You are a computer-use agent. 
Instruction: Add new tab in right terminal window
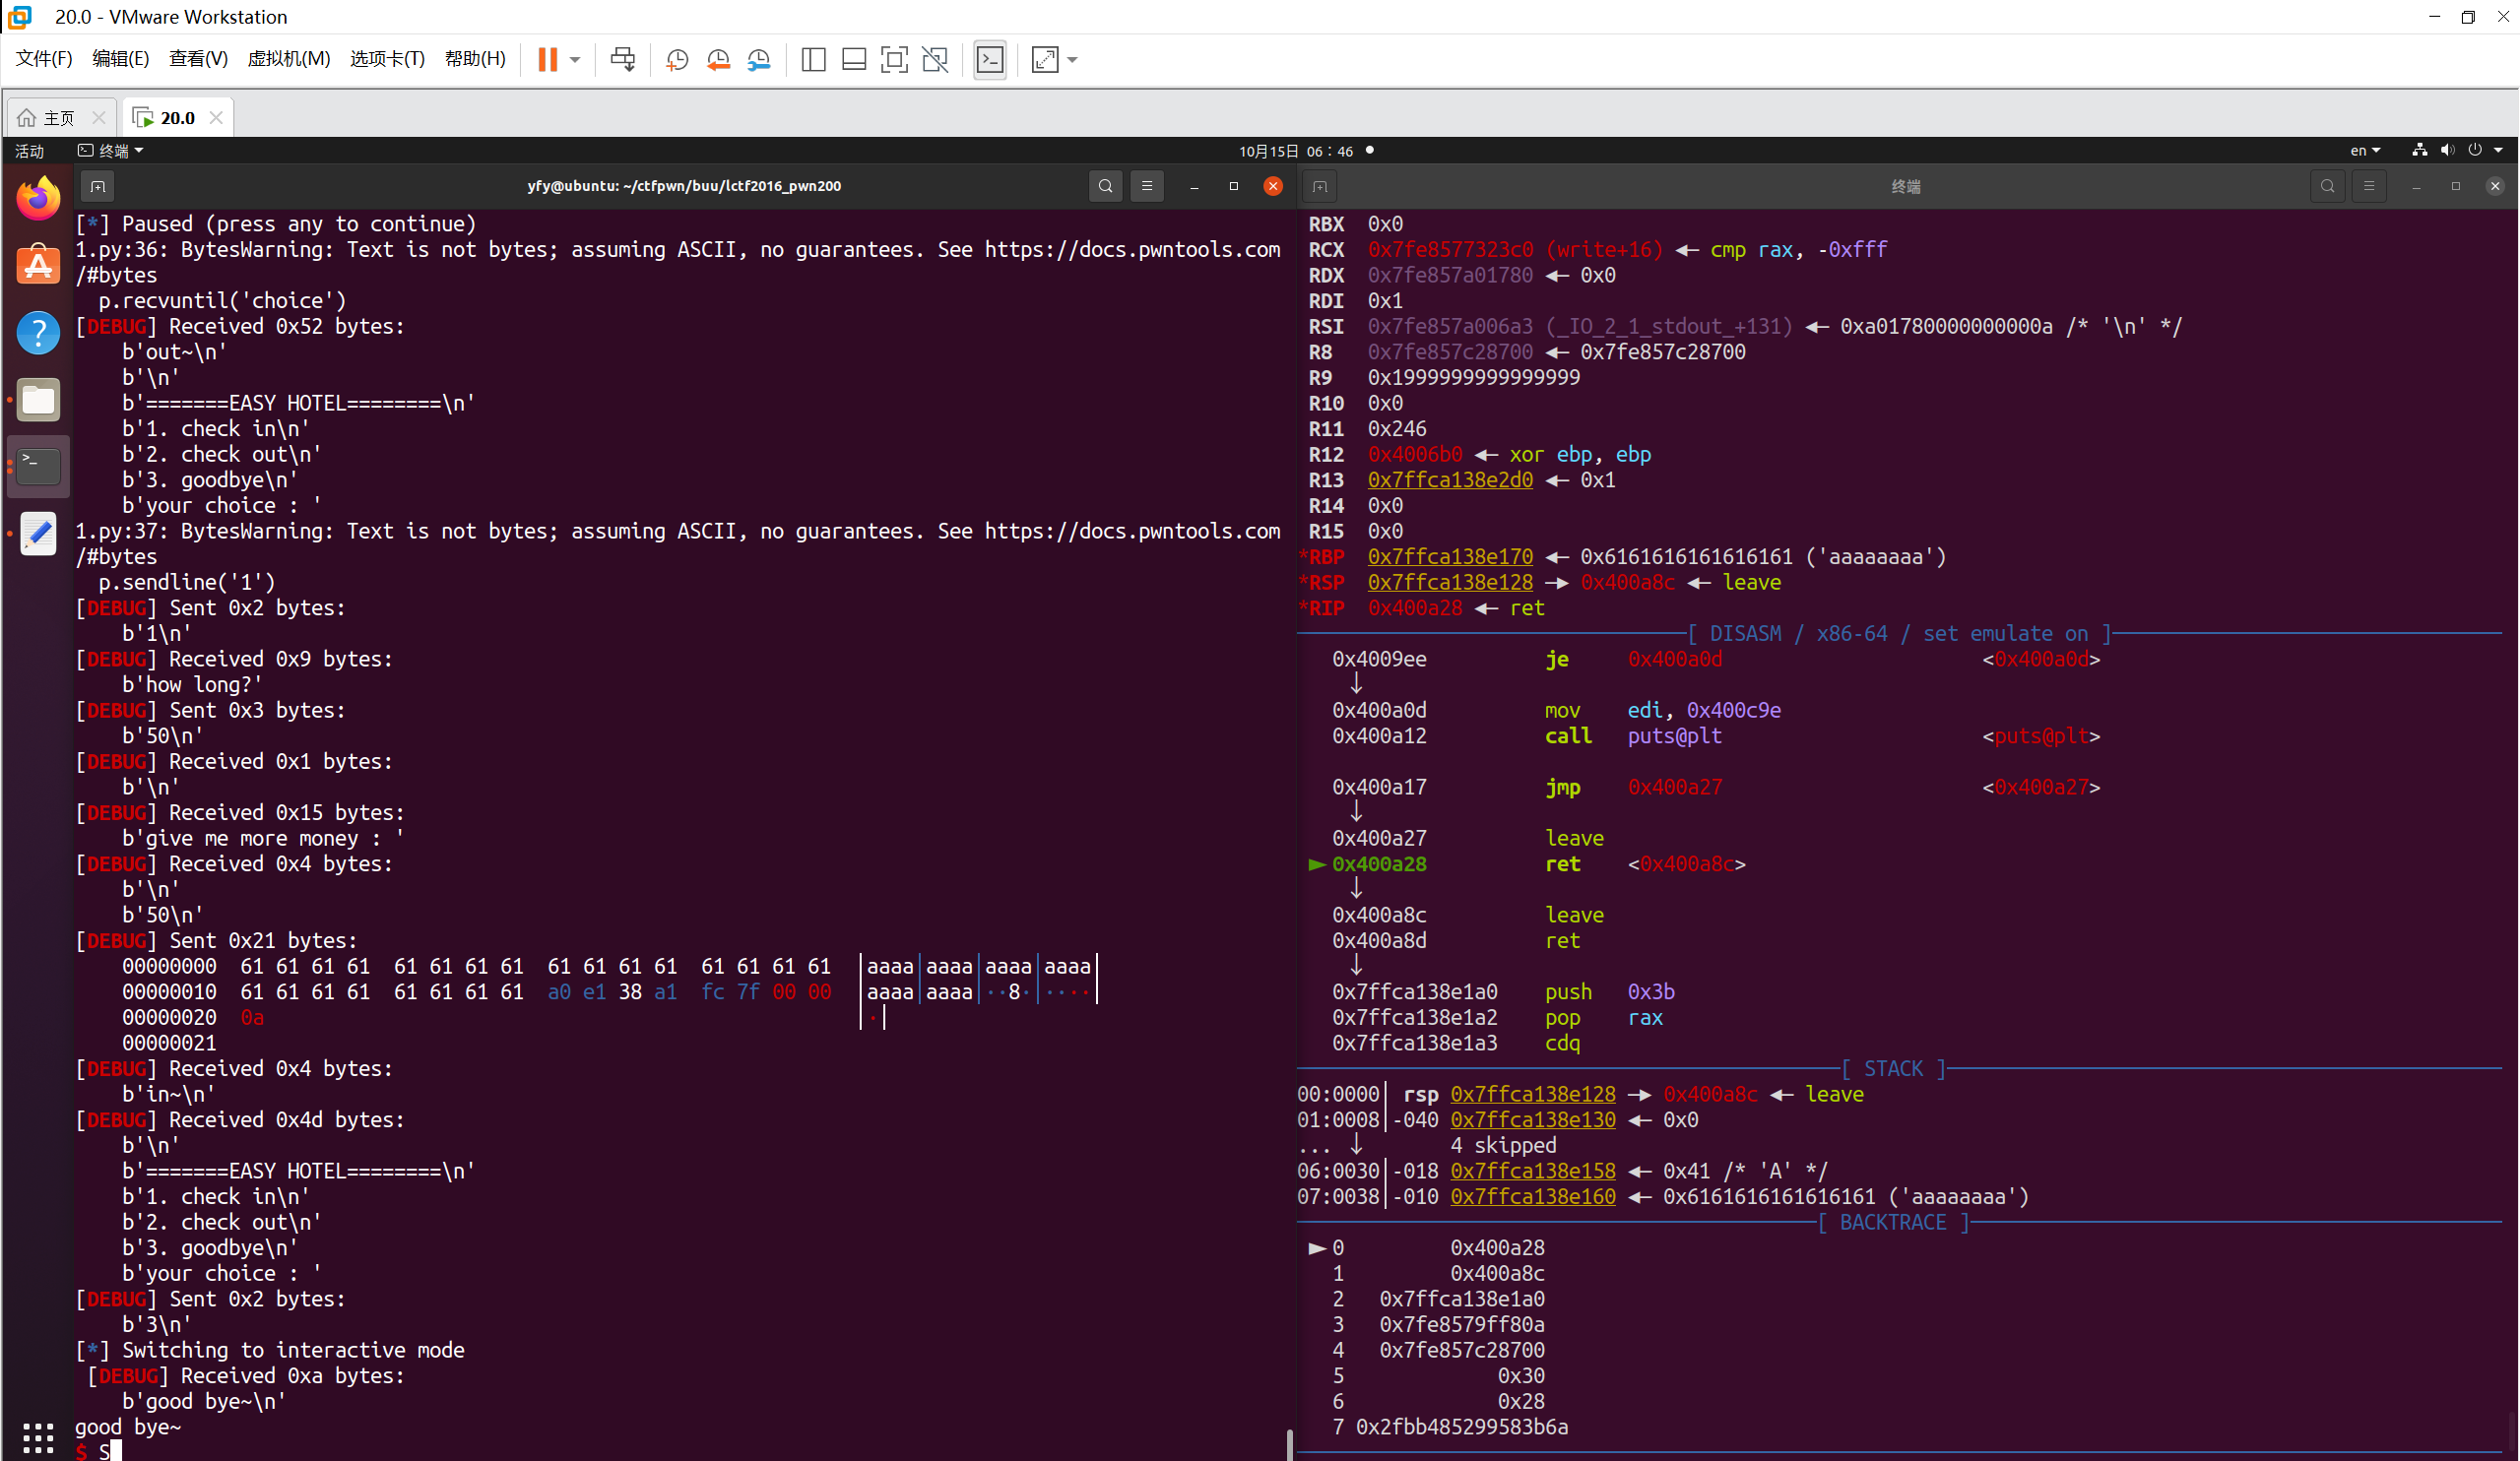point(1320,186)
